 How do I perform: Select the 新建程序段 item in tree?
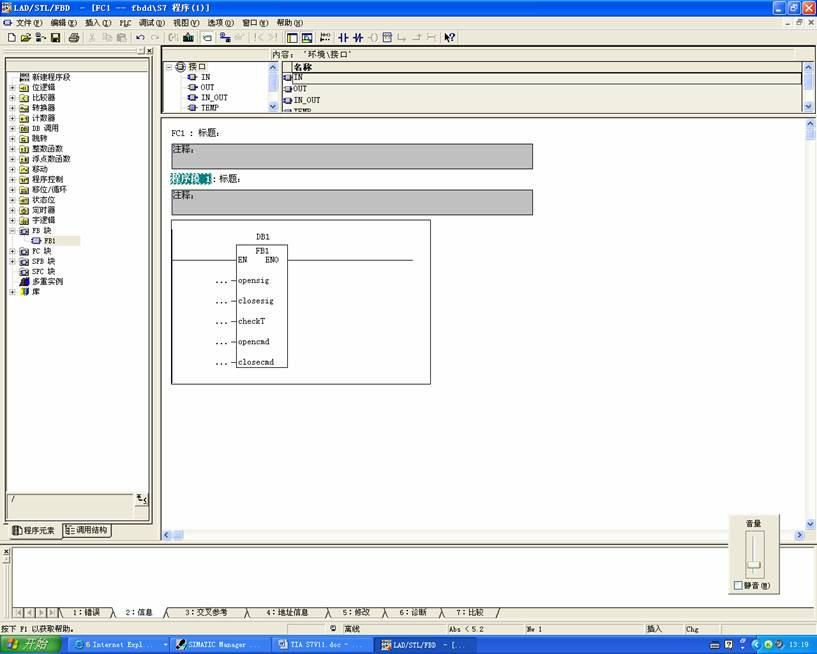tap(51, 77)
